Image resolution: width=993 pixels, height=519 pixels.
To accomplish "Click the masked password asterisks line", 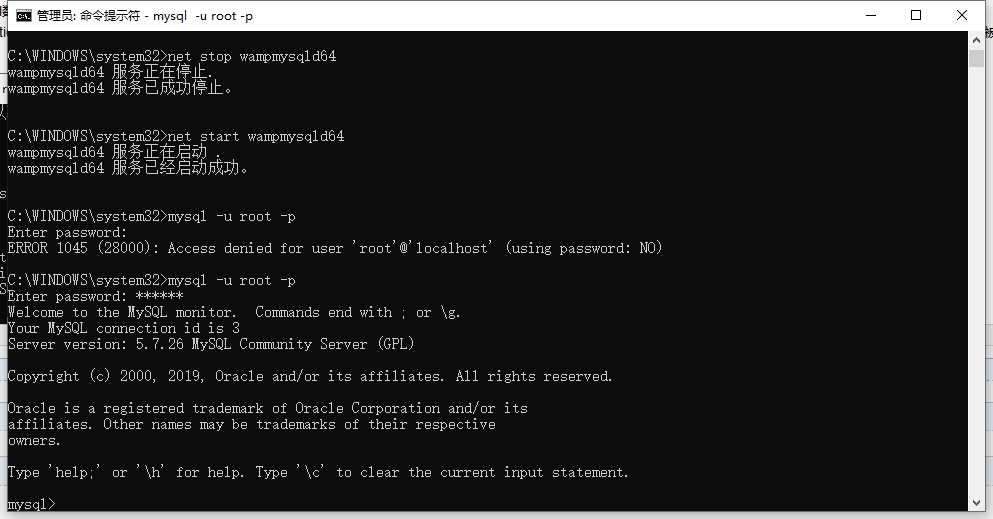I will point(159,296).
